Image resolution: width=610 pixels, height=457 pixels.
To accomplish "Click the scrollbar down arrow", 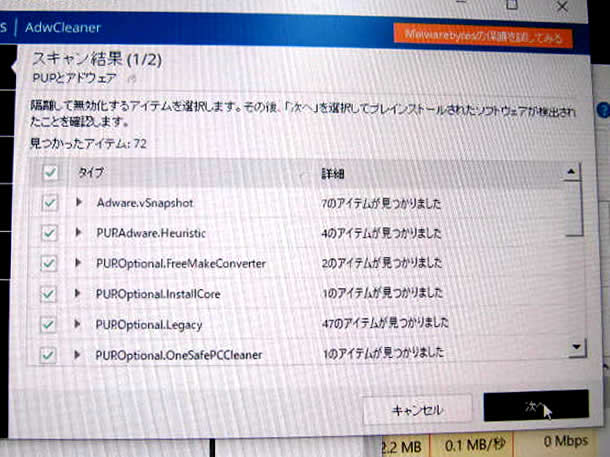I will click(x=576, y=347).
